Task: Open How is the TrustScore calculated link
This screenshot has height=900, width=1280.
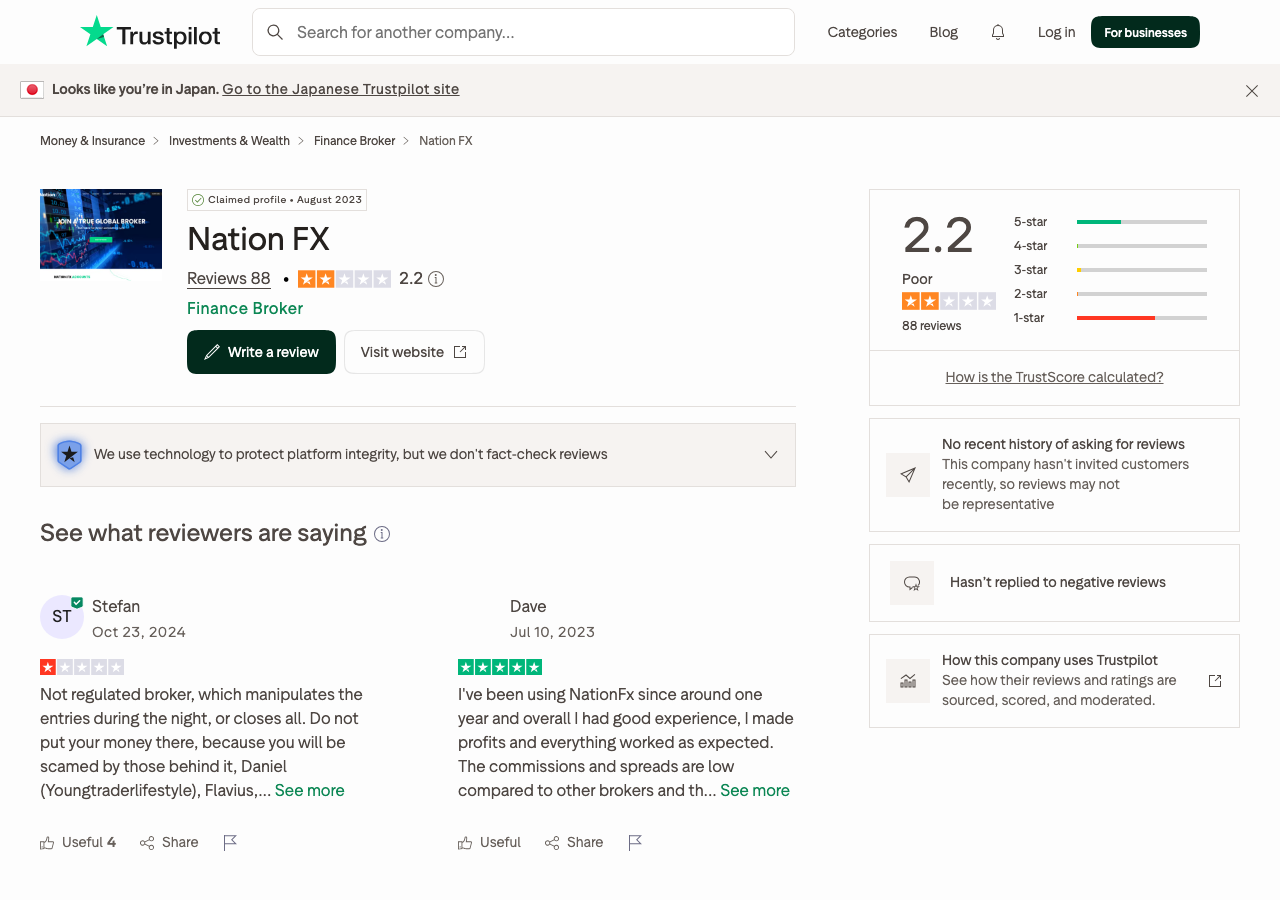Action: point(1054,377)
